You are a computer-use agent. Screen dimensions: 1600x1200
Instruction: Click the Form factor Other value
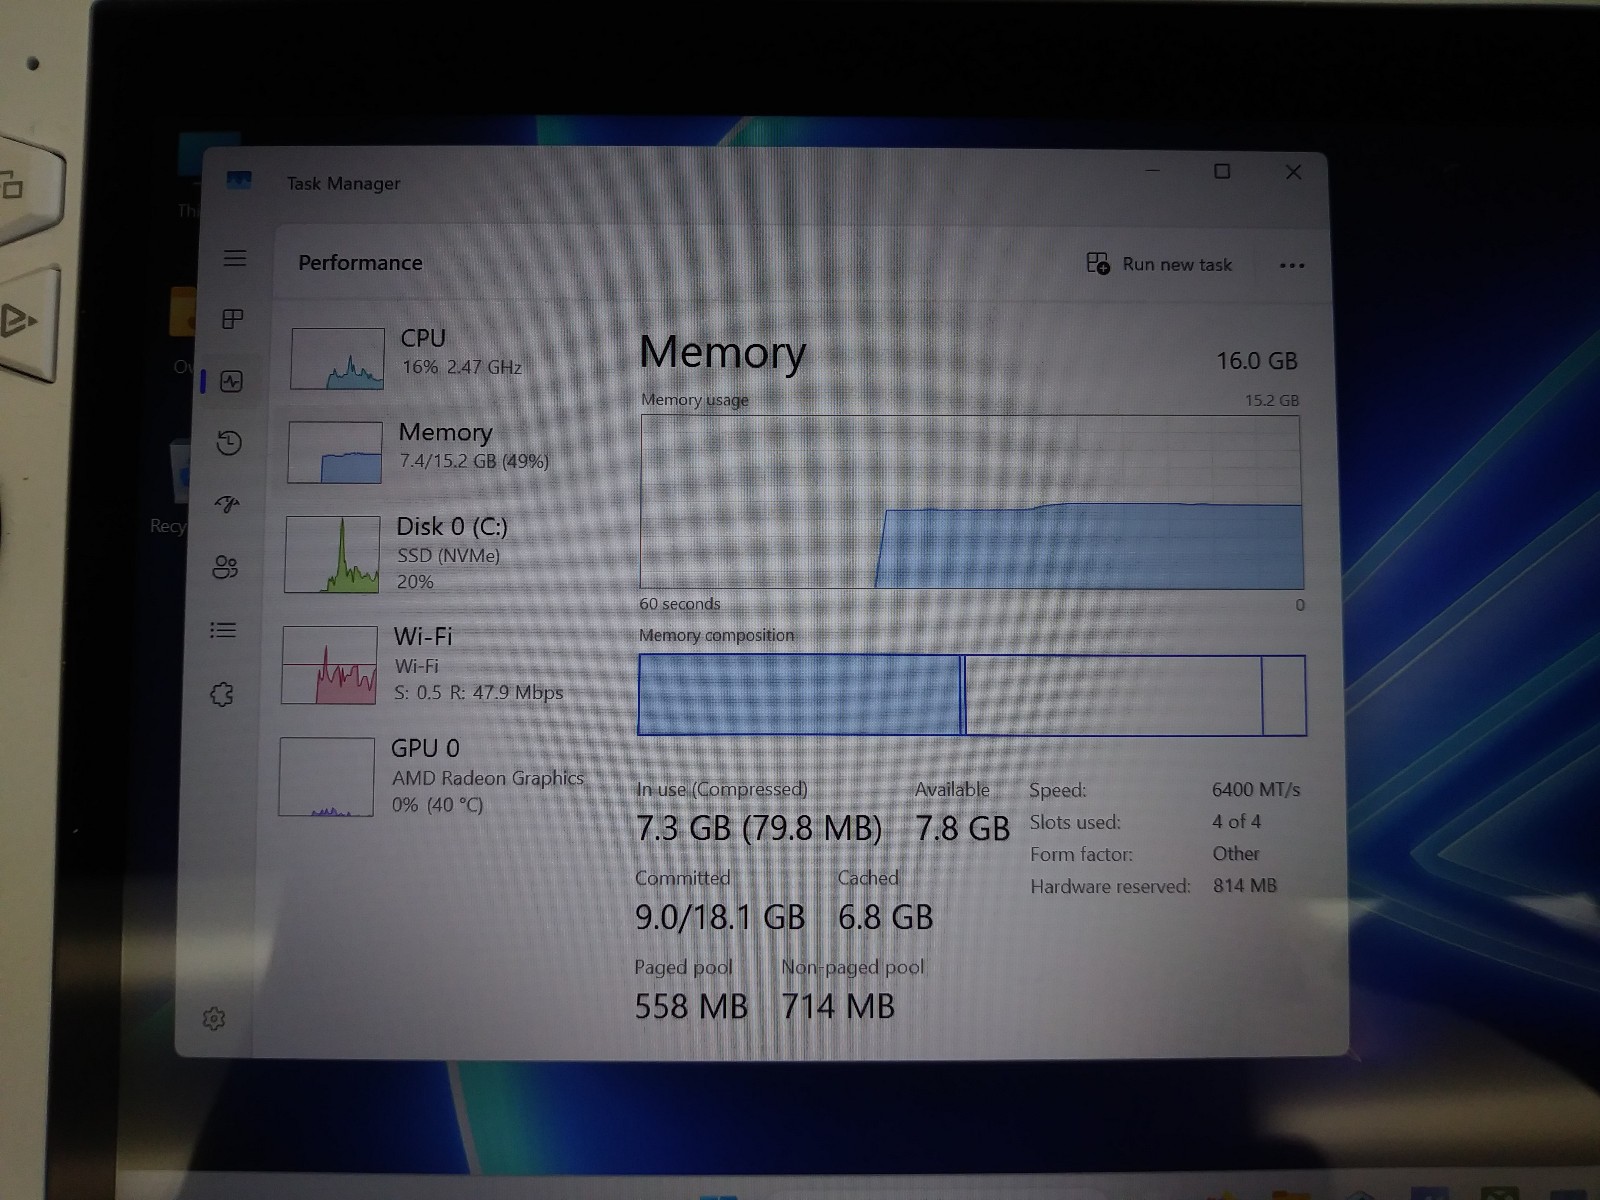click(1236, 853)
